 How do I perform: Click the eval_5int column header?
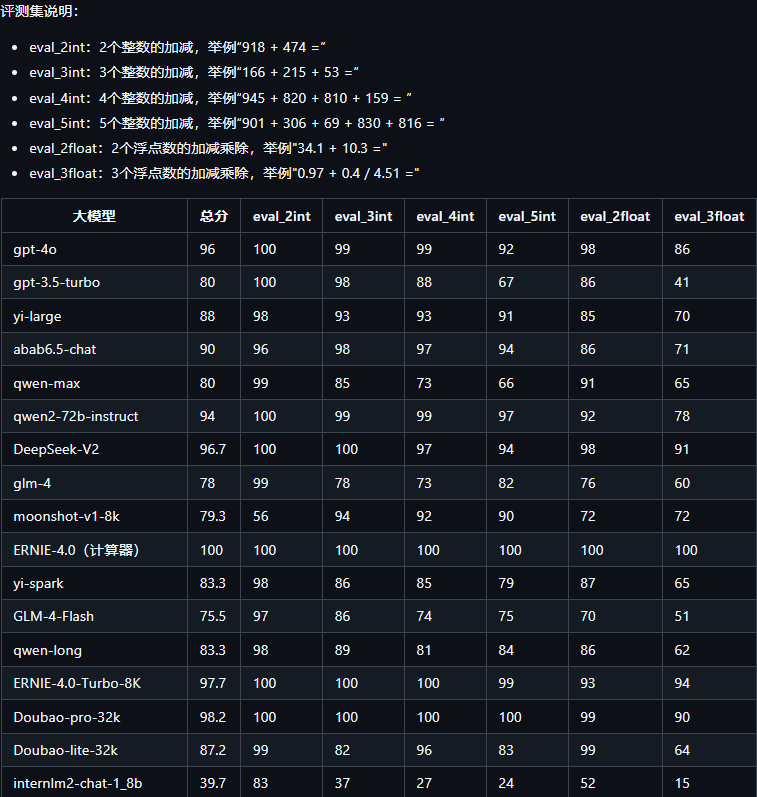[x=526, y=216]
